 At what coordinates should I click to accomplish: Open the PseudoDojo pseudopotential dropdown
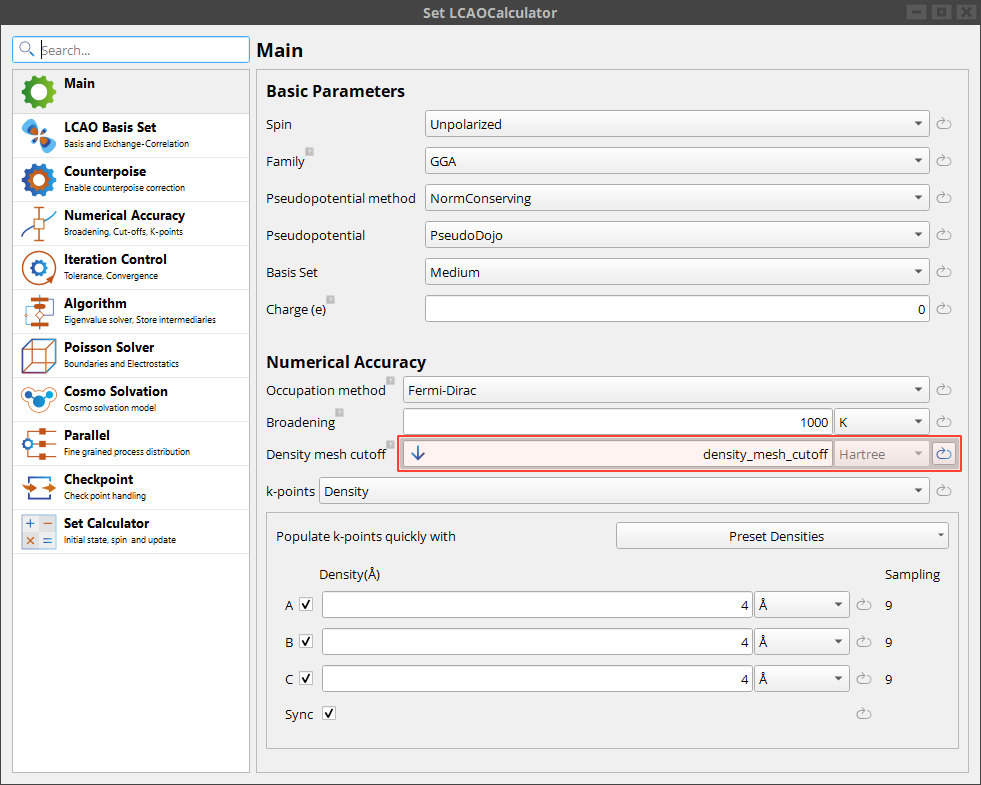[x=677, y=235]
